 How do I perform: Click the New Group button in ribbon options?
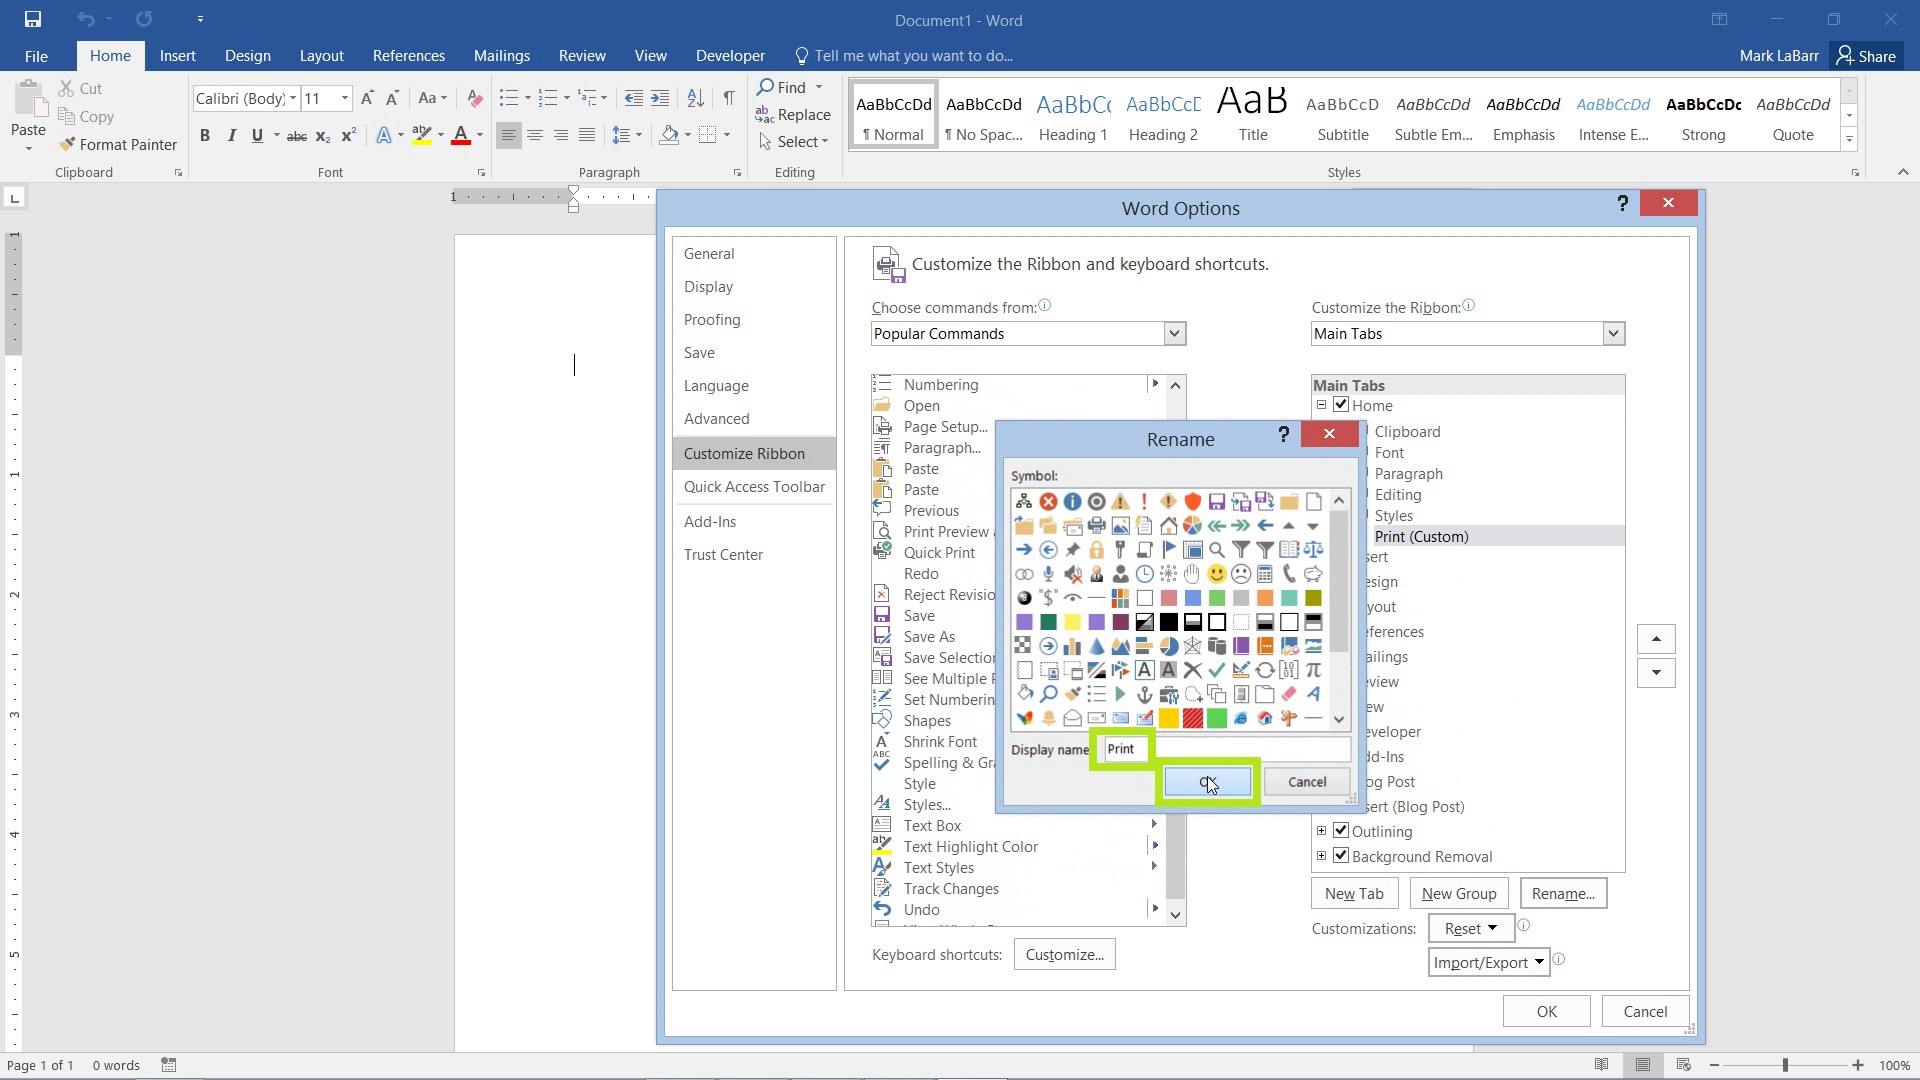(1460, 893)
